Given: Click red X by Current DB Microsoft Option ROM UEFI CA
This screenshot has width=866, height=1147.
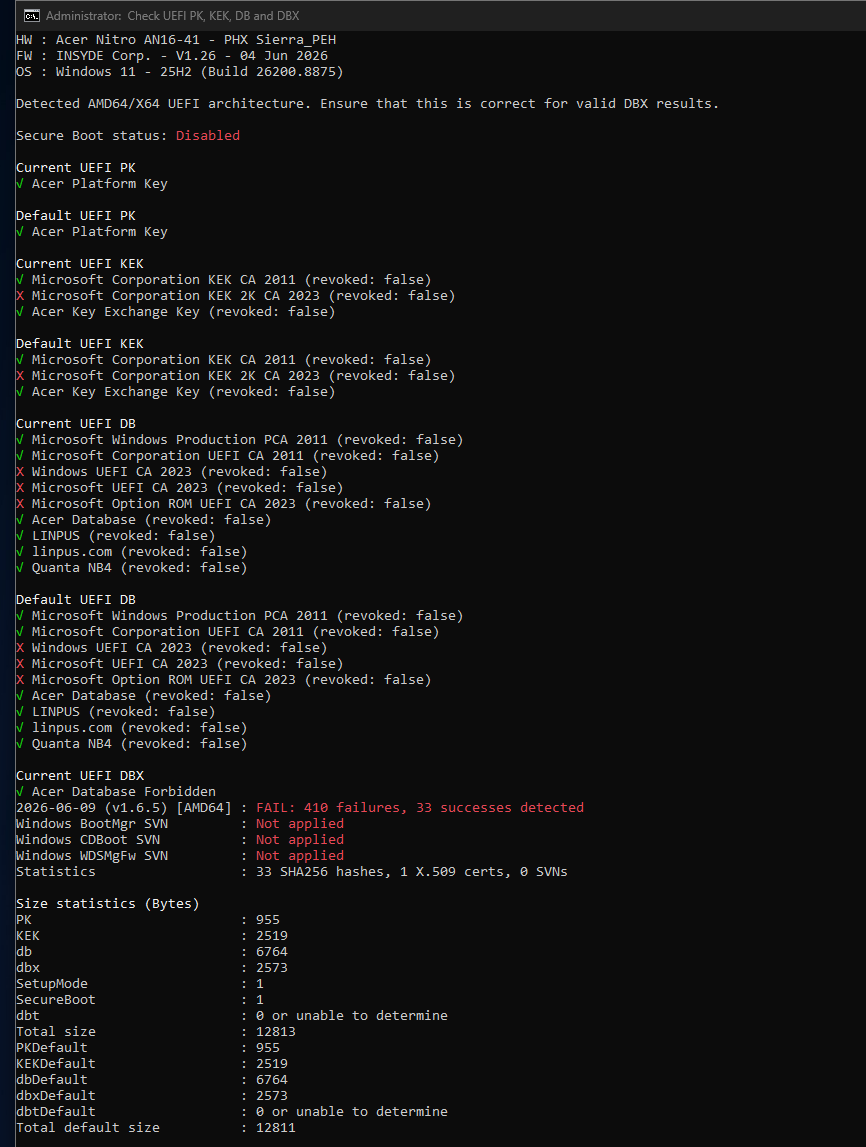Looking at the screenshot, I should click(20, 504).
